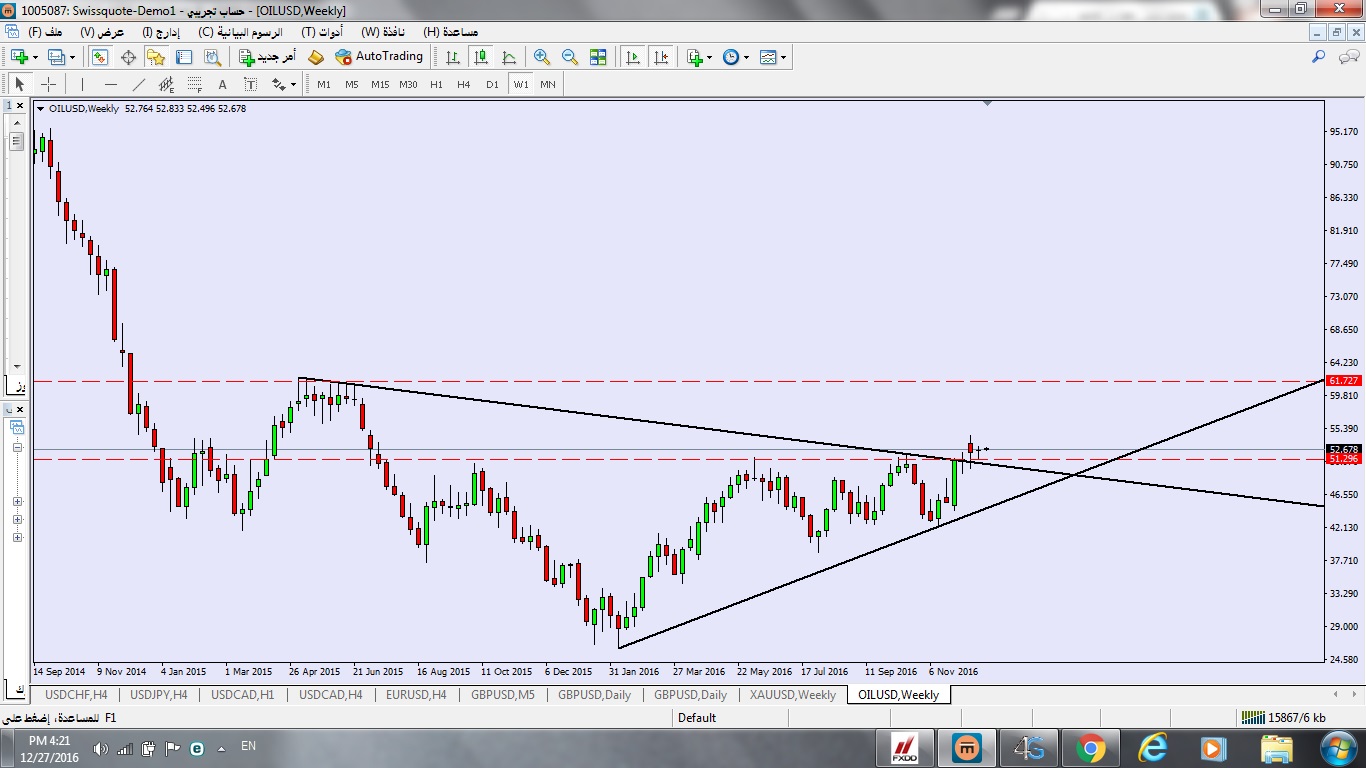
Task: Open the search magnifier icon
Action: pos(1319,57)
